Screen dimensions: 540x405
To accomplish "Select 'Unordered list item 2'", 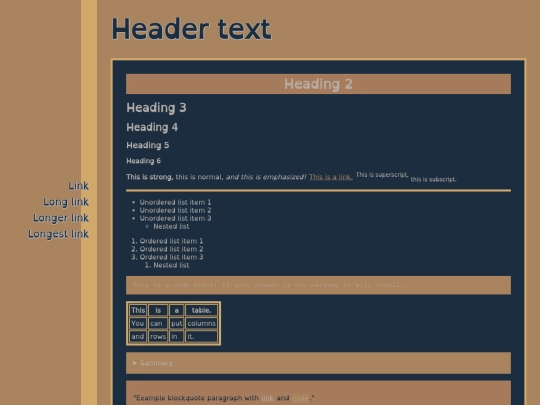I will 175,210.
